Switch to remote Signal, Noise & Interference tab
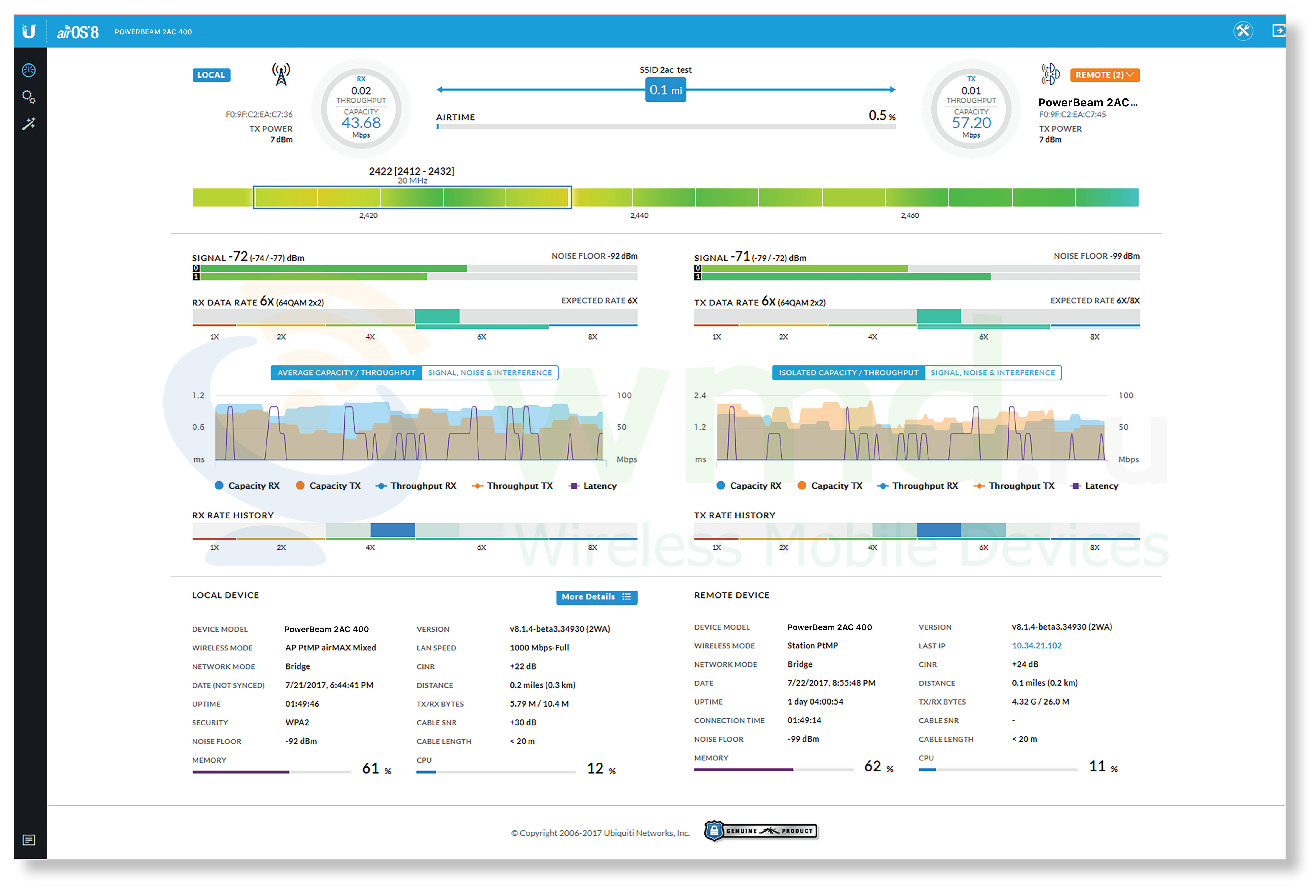The height and width of the screenshot is (886, 1316). 993,373
